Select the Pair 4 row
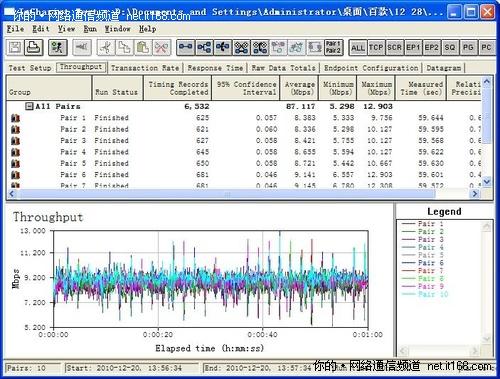The height and width of the screenshot is (379, 500). coord(243,152)
